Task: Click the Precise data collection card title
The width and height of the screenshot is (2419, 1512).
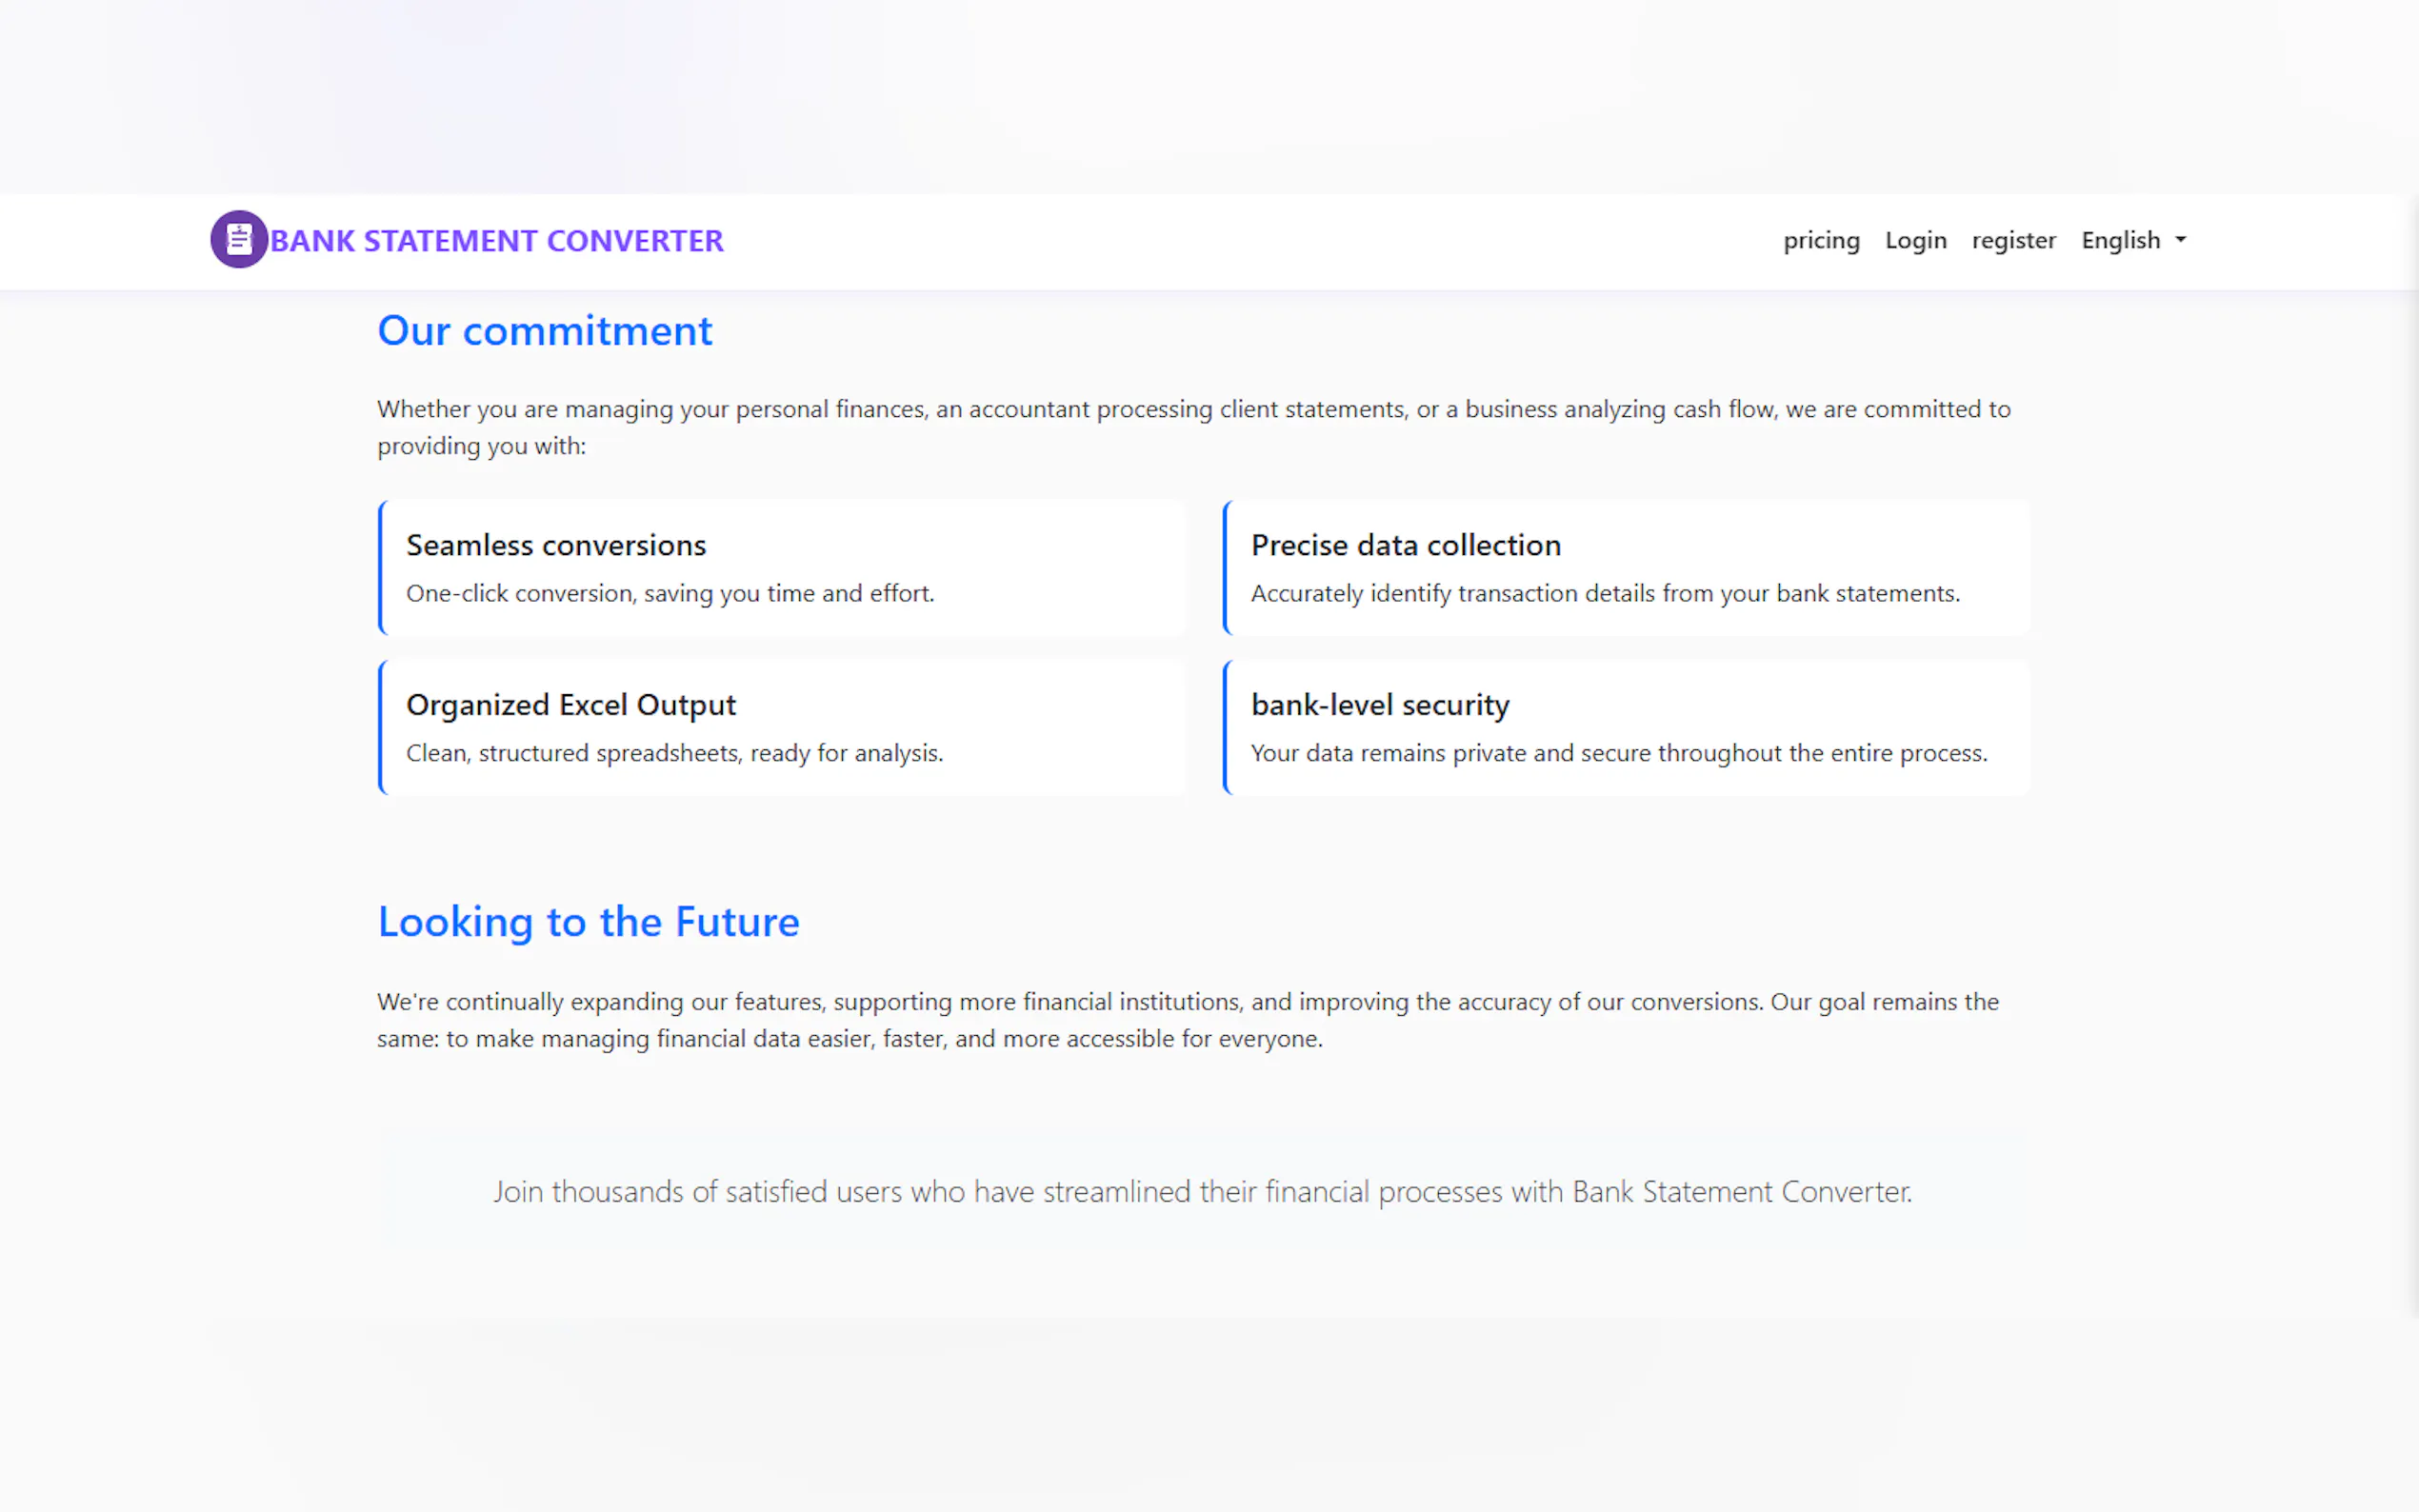Action: point(1405,545)
